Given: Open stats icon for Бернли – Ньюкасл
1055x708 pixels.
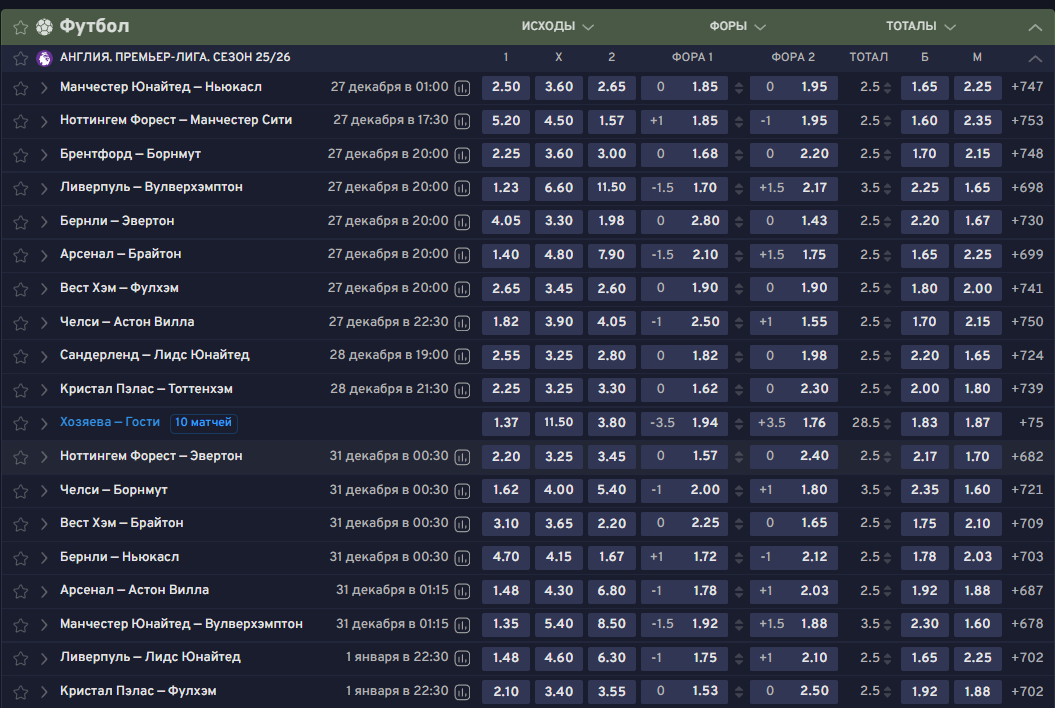Looking at the screenshot, I should pyautogui.click(x=462, y=558).
